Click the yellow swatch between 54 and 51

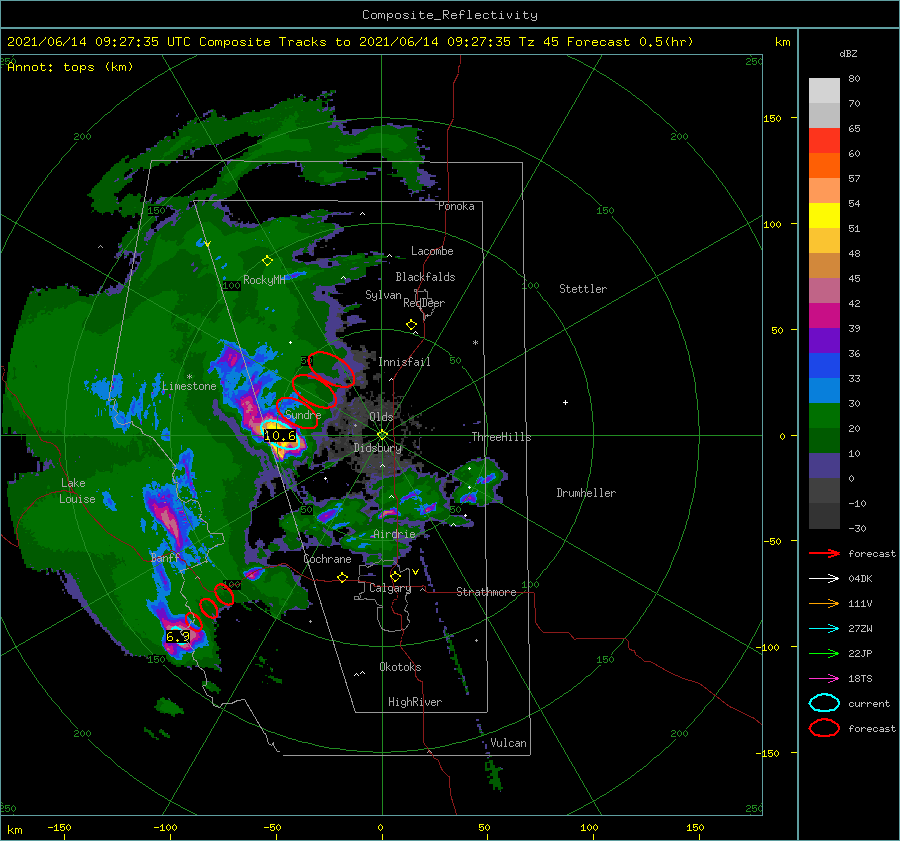[824, 216]
